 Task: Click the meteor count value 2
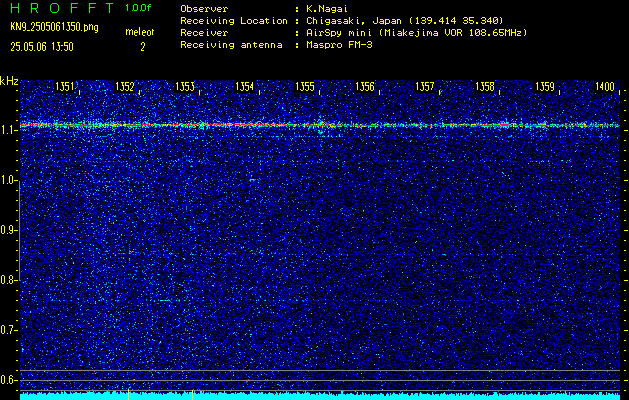pos(142,47)
